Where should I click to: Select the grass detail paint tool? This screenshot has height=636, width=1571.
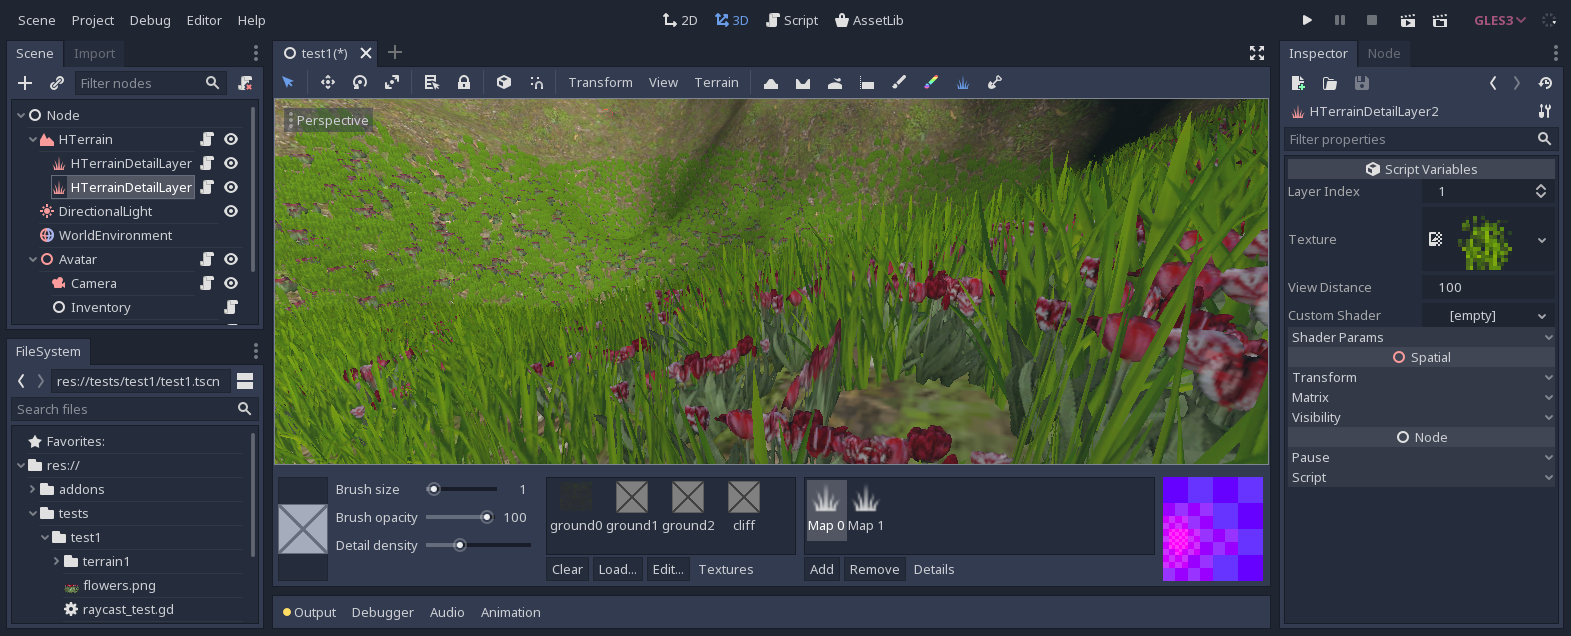(x=963, y=83)
